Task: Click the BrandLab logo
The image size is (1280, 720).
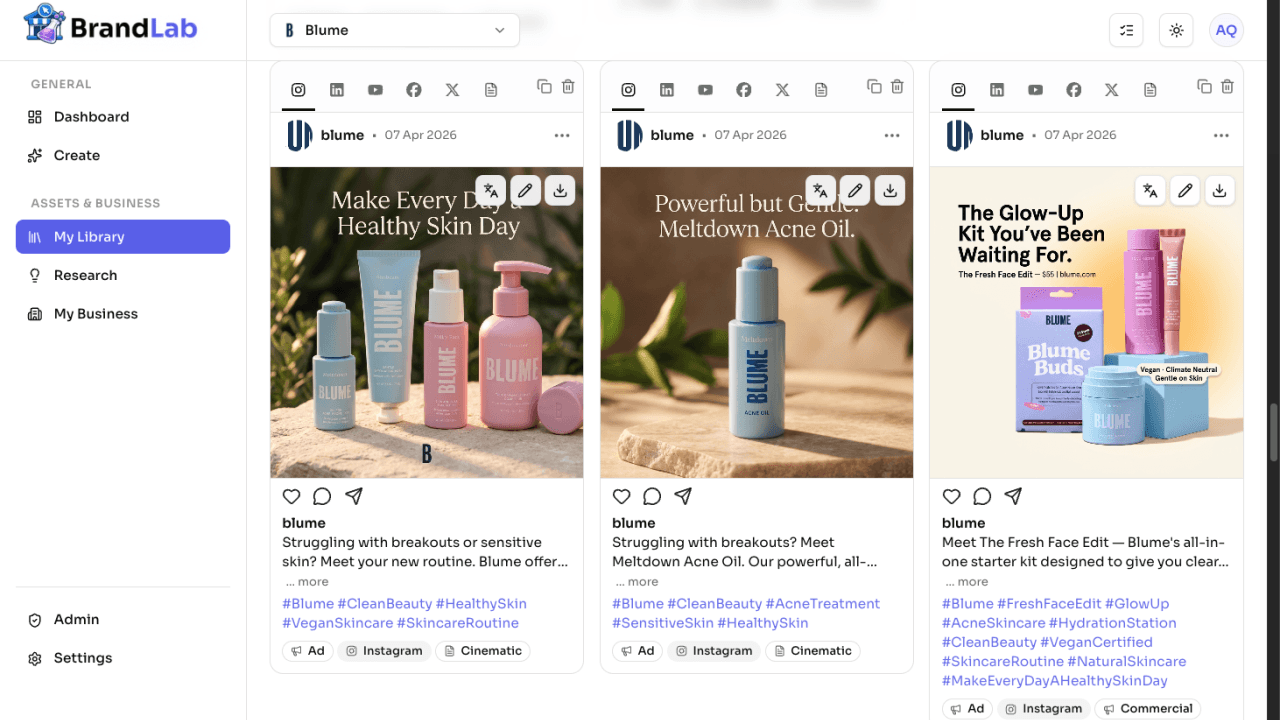Action: coord(110,25)
